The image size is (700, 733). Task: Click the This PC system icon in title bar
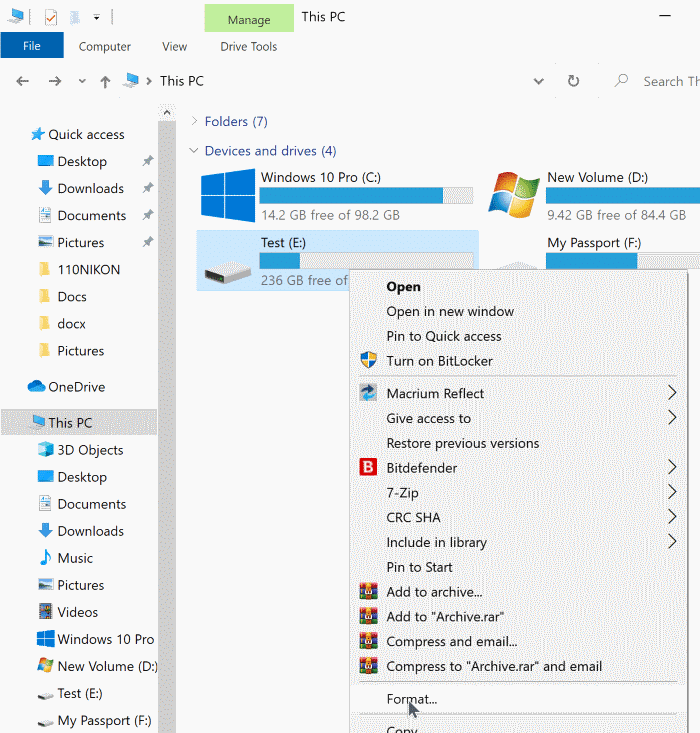point(16,16)
